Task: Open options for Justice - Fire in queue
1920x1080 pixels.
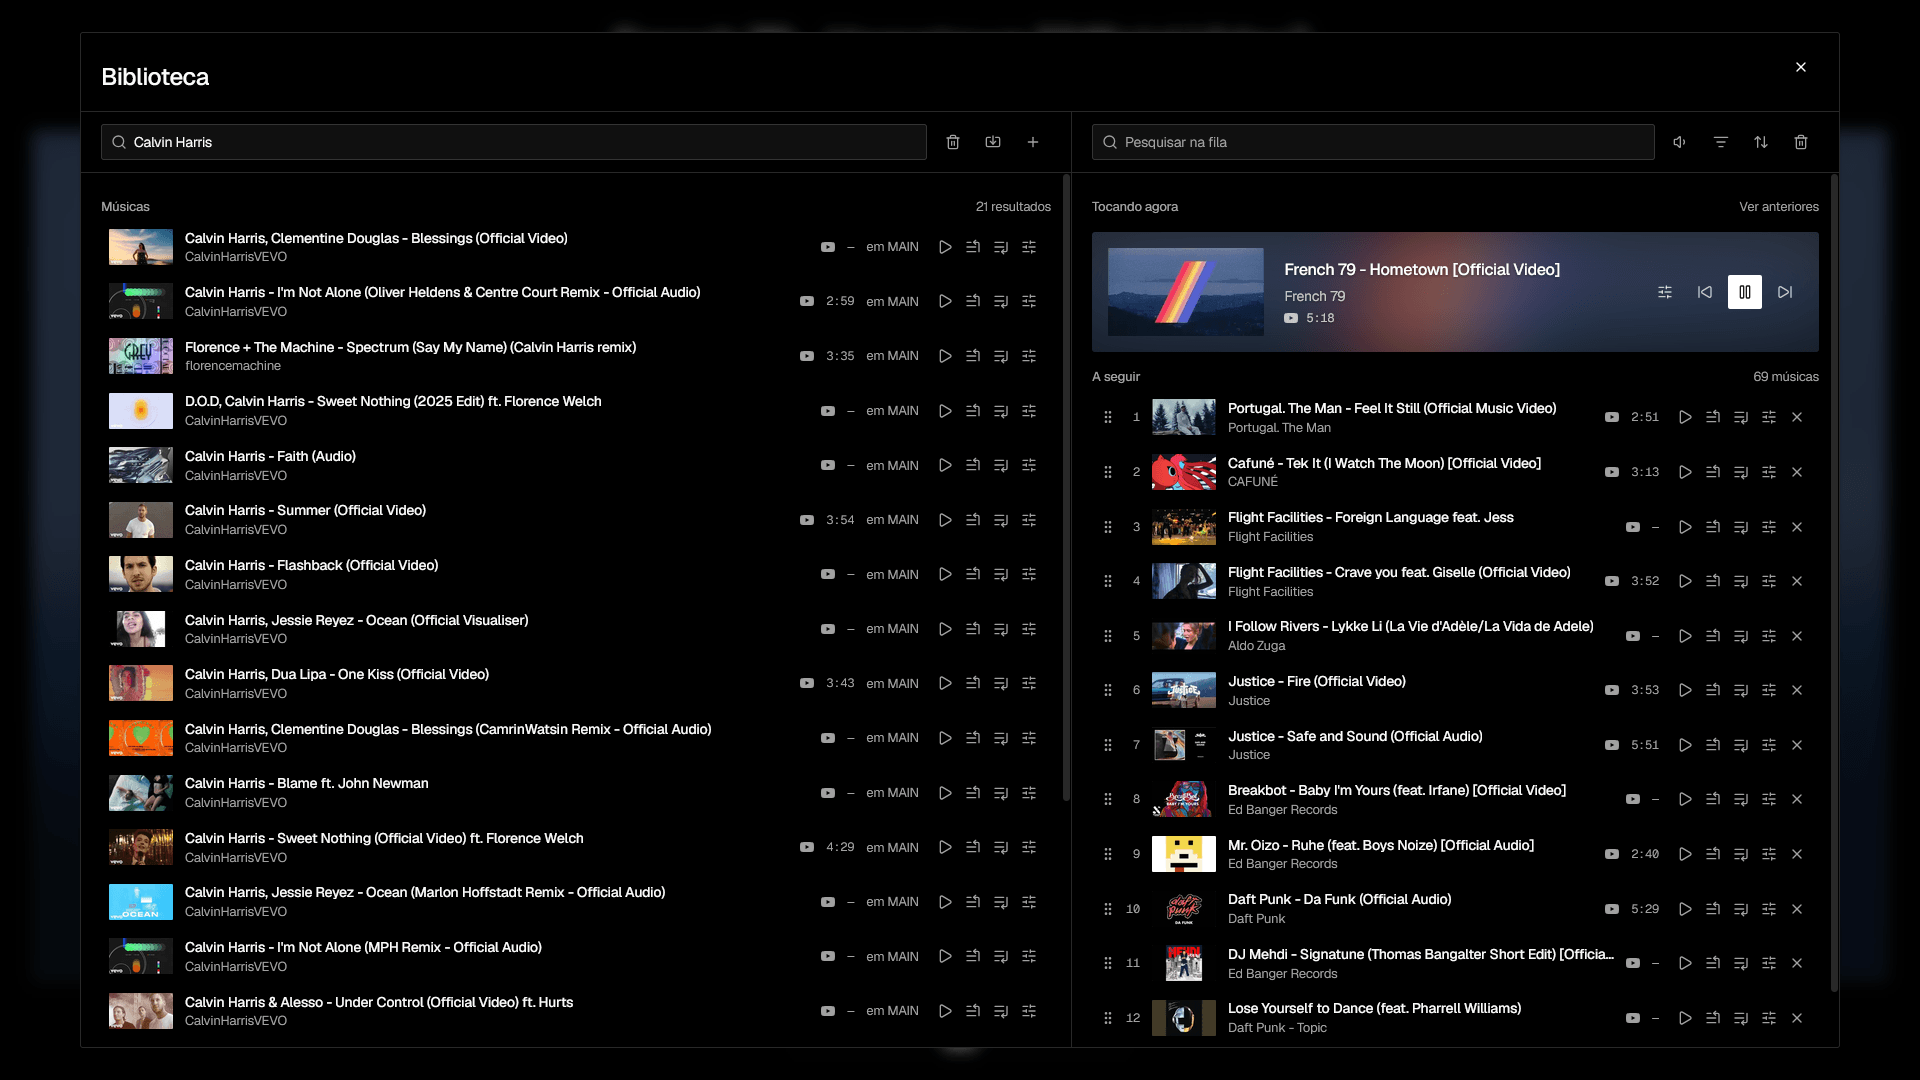Action: (x=1769, y=690)
